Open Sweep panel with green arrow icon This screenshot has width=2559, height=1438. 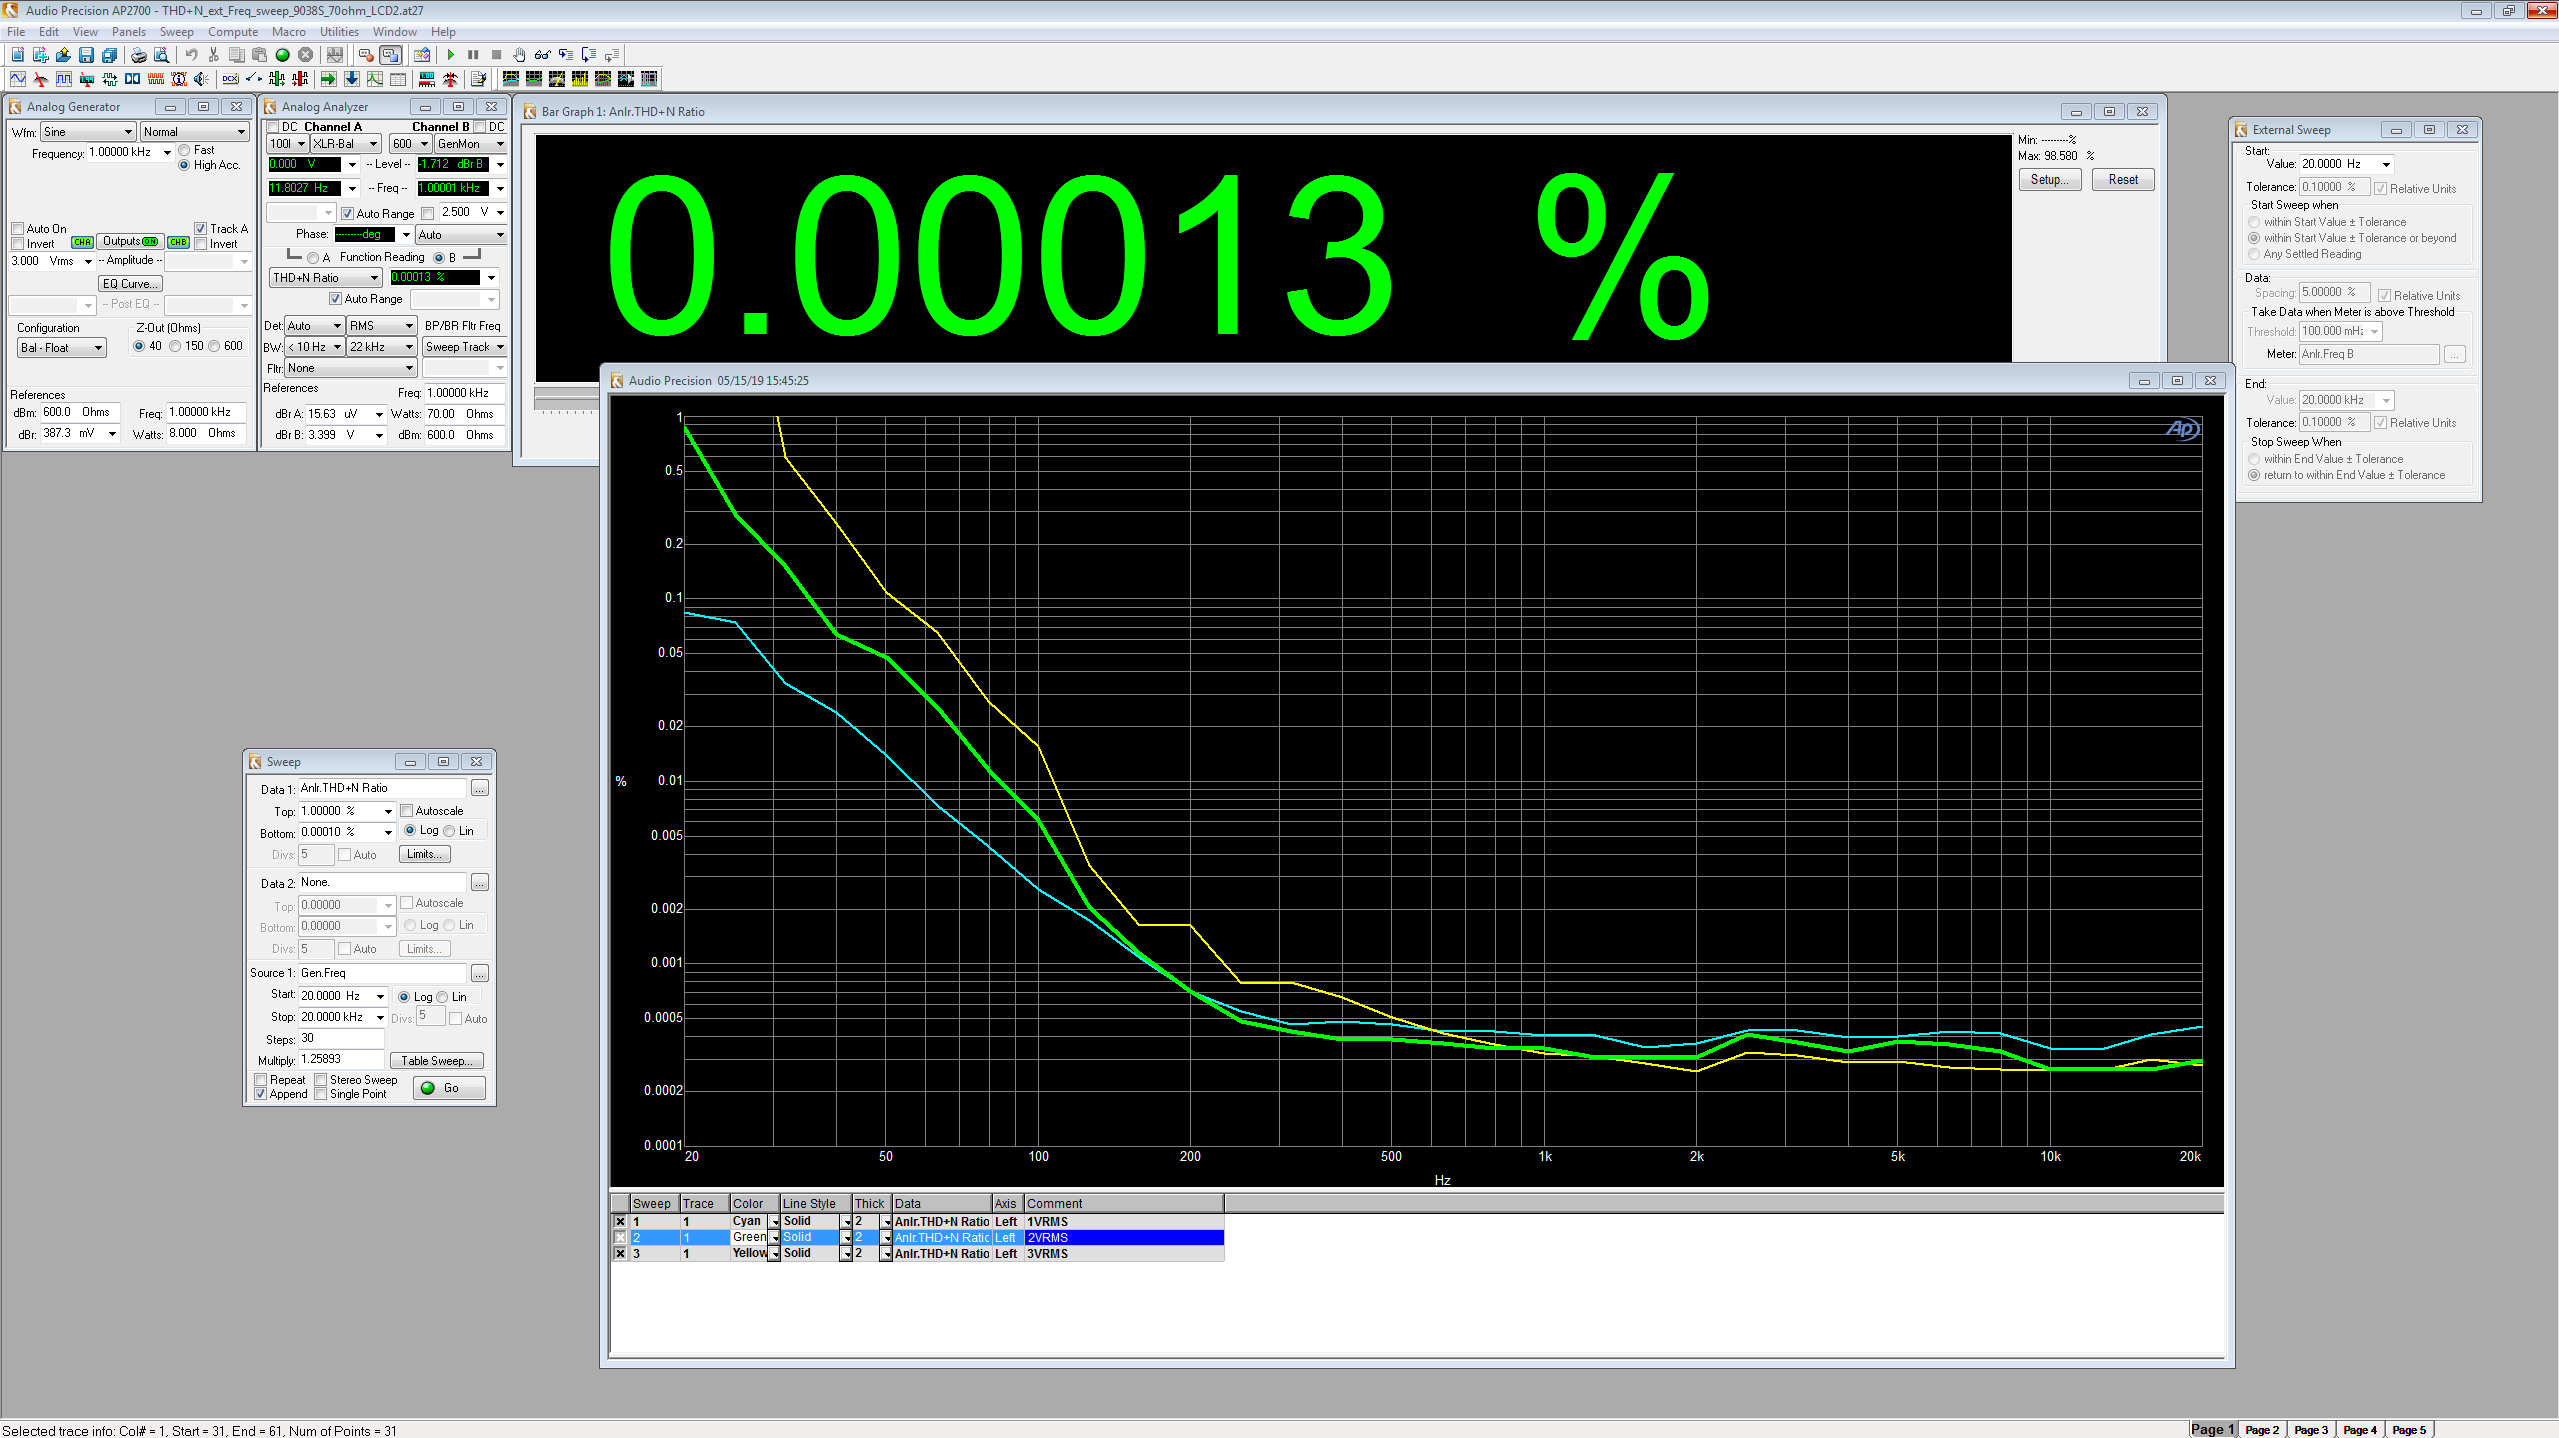[x=328, y=79]
